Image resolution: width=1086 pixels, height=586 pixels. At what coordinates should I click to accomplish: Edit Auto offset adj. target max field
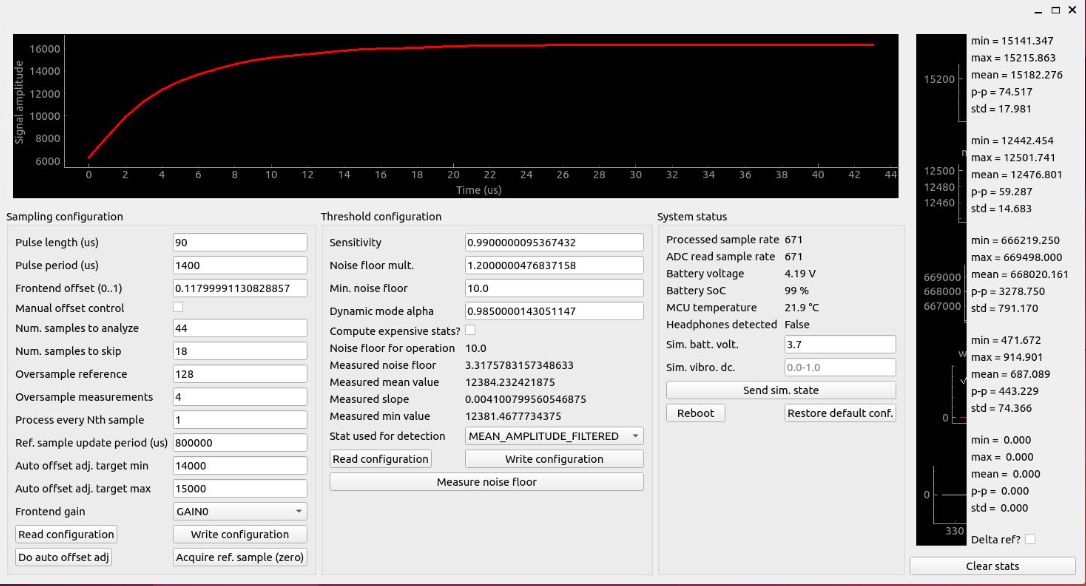[240, 488]
